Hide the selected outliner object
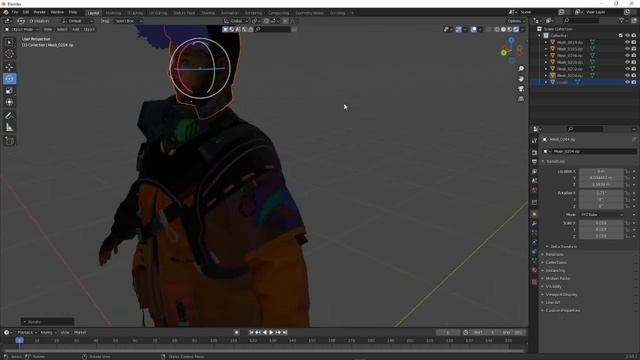 (627, 82)
